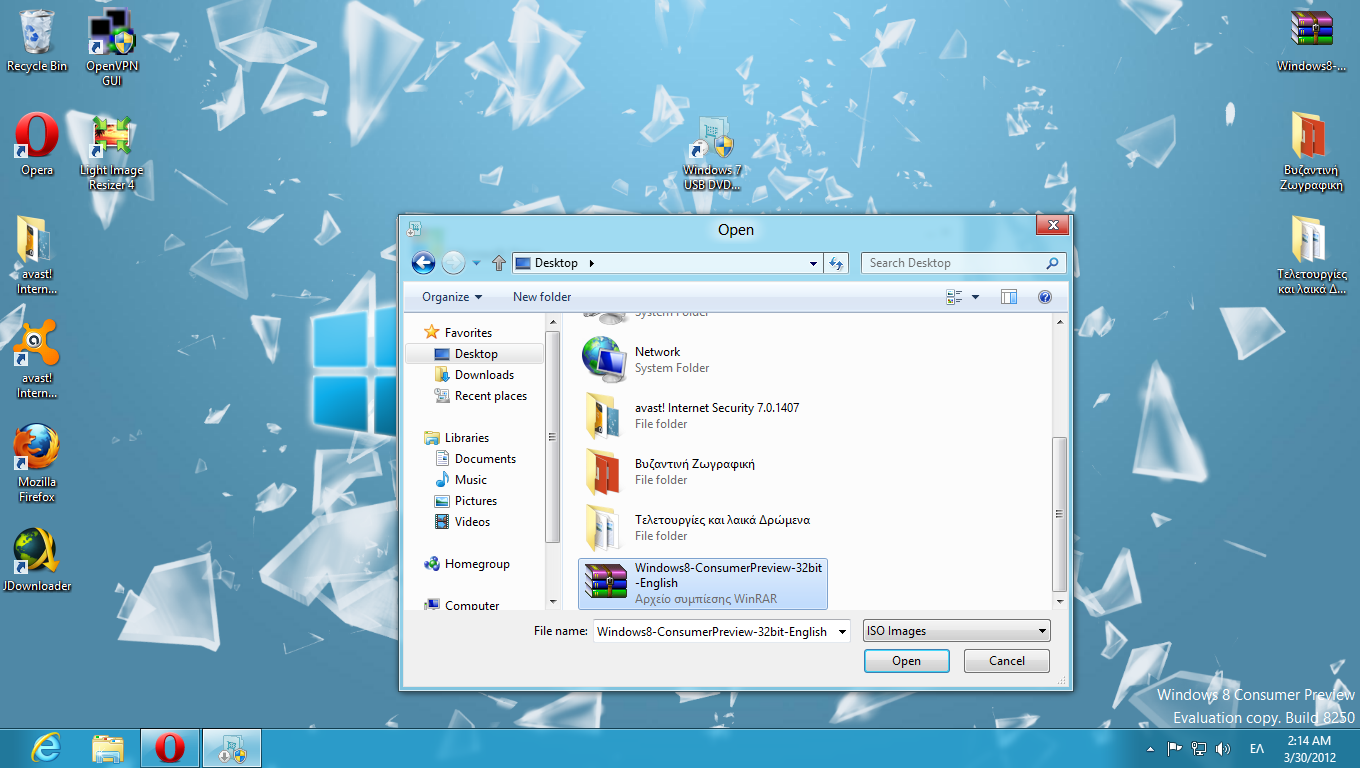This screenshot has height=768, width=1360.
Task: Select Pictures library in navigation pane
Action: coord(476,501)
